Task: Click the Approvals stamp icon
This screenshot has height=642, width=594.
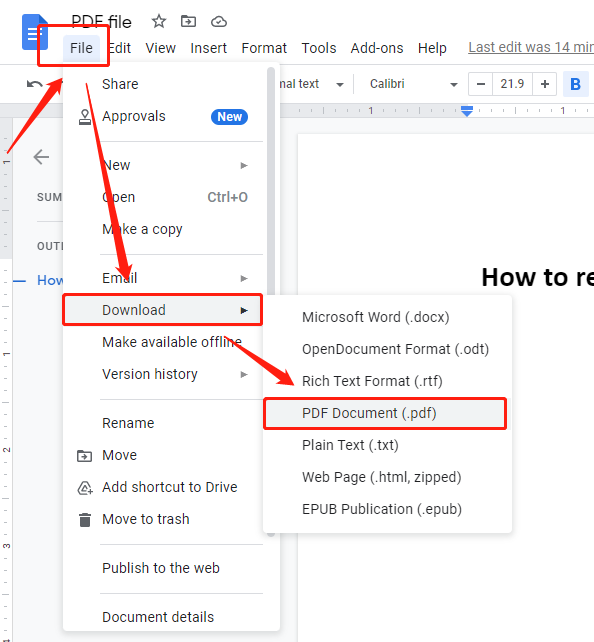Action: pyautogui.click(x=85, y=117)
